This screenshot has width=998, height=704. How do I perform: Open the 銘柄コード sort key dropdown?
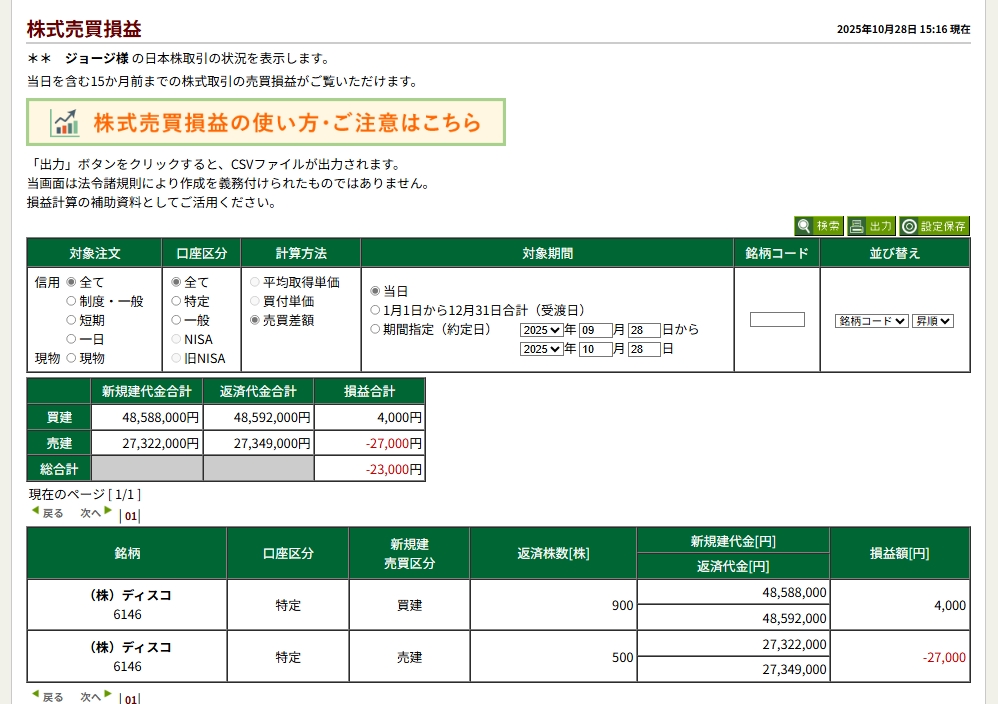tap(871, 321)
